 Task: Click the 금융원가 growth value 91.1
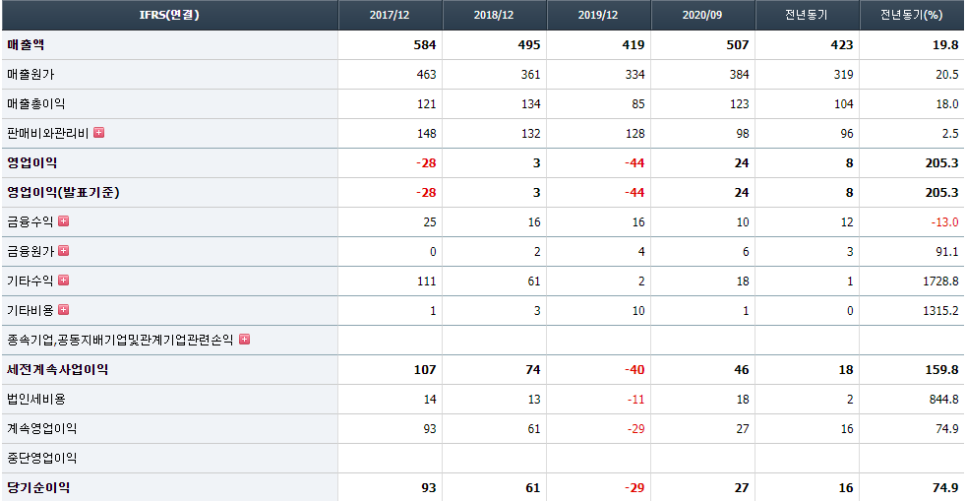[x=947, y=252]
